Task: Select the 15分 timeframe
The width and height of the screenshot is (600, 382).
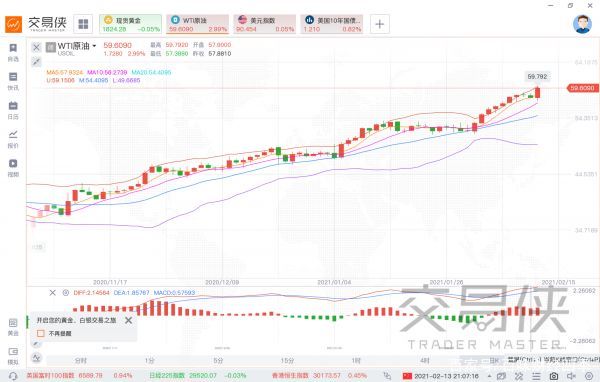Action: (287, 361)
